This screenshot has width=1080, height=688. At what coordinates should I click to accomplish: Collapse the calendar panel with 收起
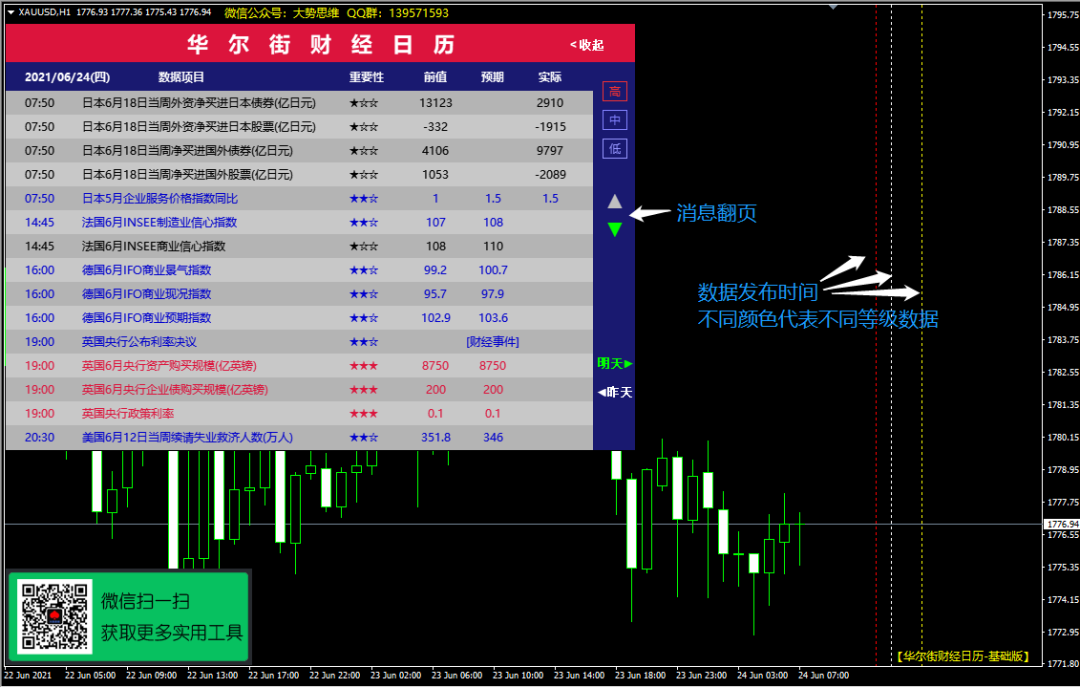coord(587,45)
